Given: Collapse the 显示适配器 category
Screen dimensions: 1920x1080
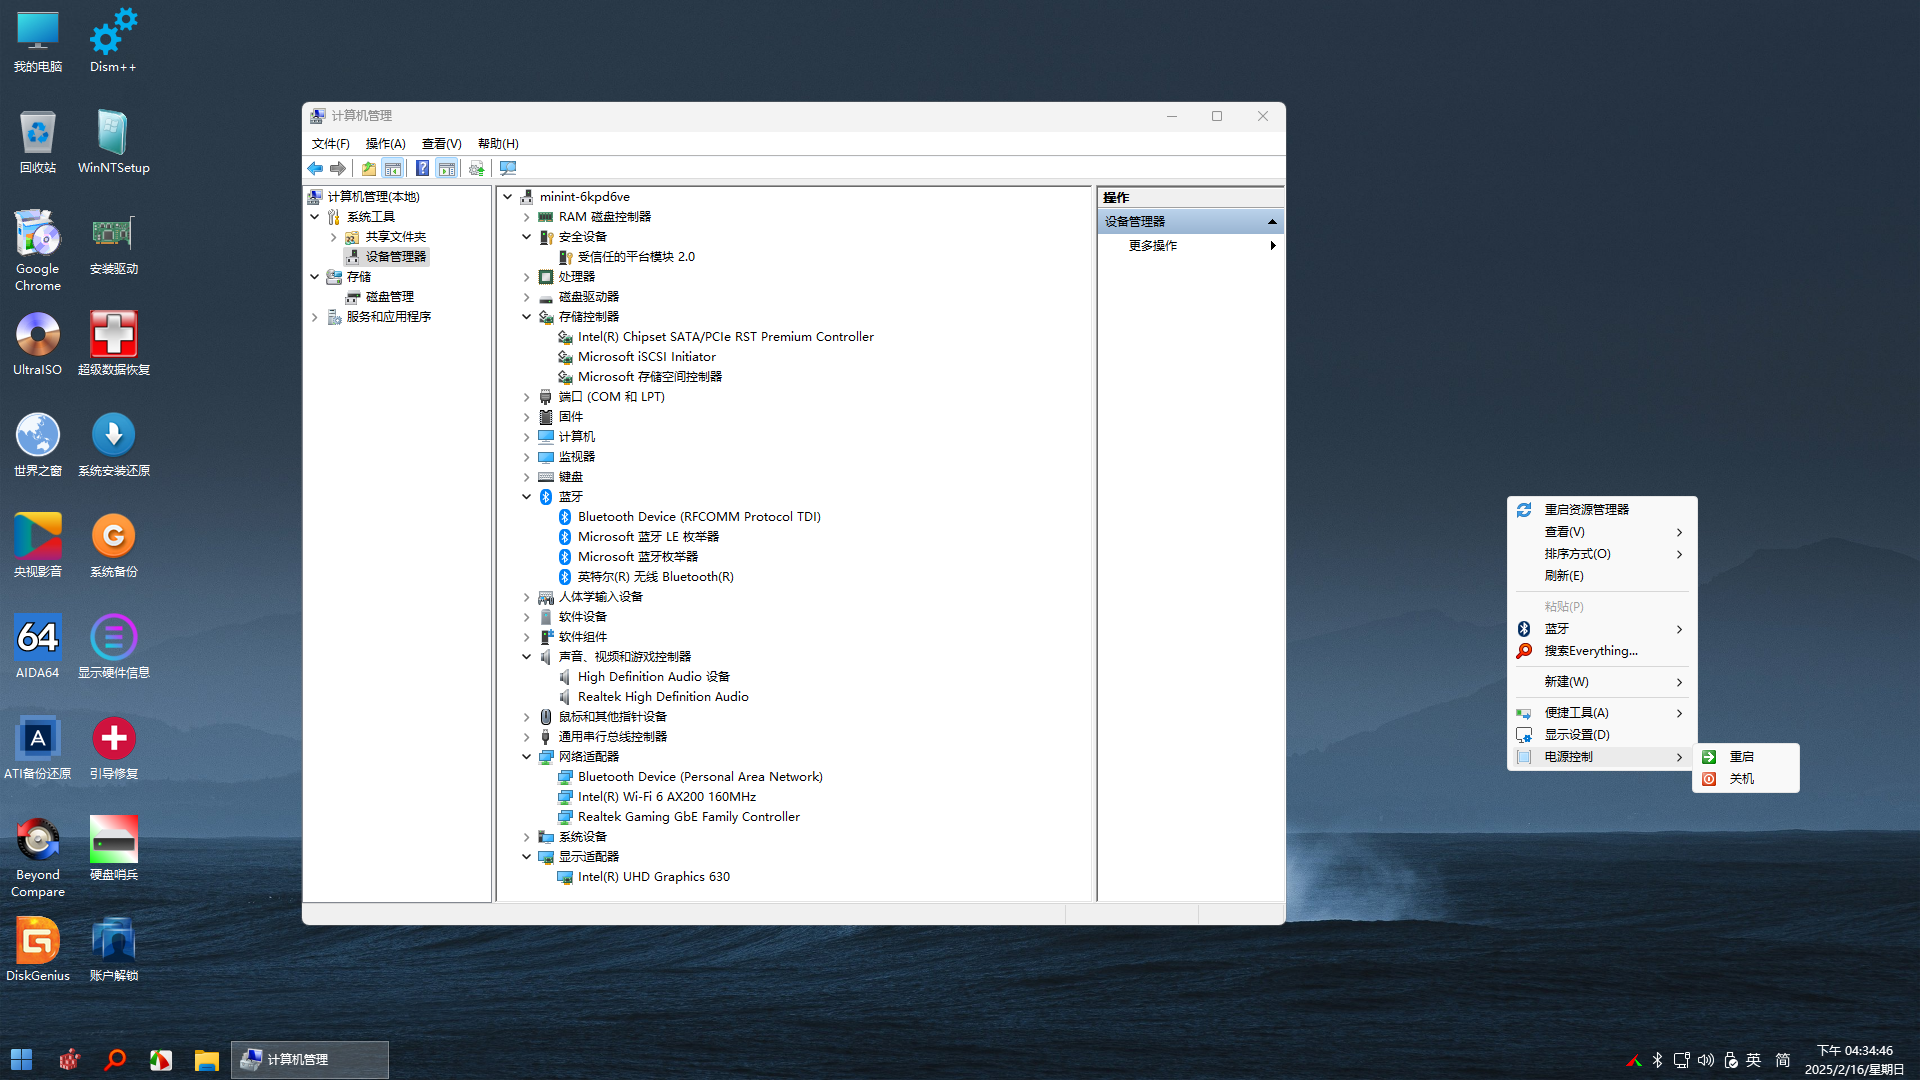Looking at the screenshot, I should [x=527, y=857].
